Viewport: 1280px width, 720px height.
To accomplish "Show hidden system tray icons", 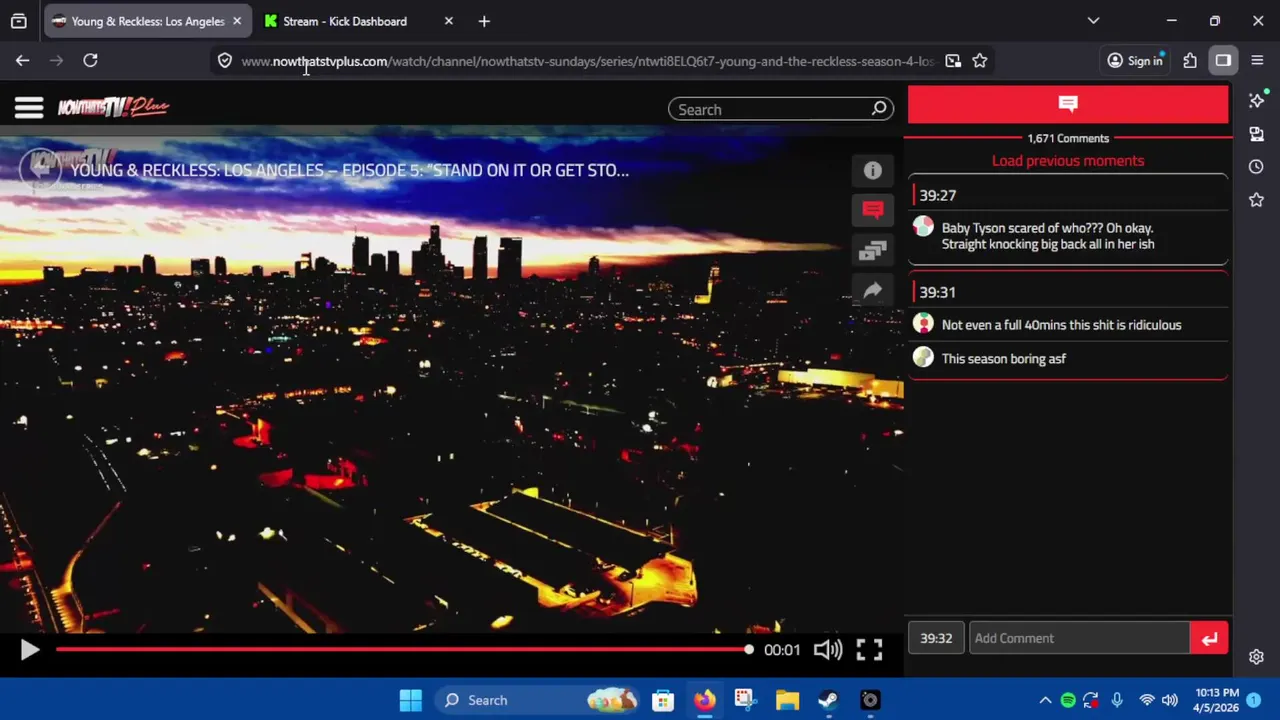I will pyautogui.click(x=1045, y=700).
